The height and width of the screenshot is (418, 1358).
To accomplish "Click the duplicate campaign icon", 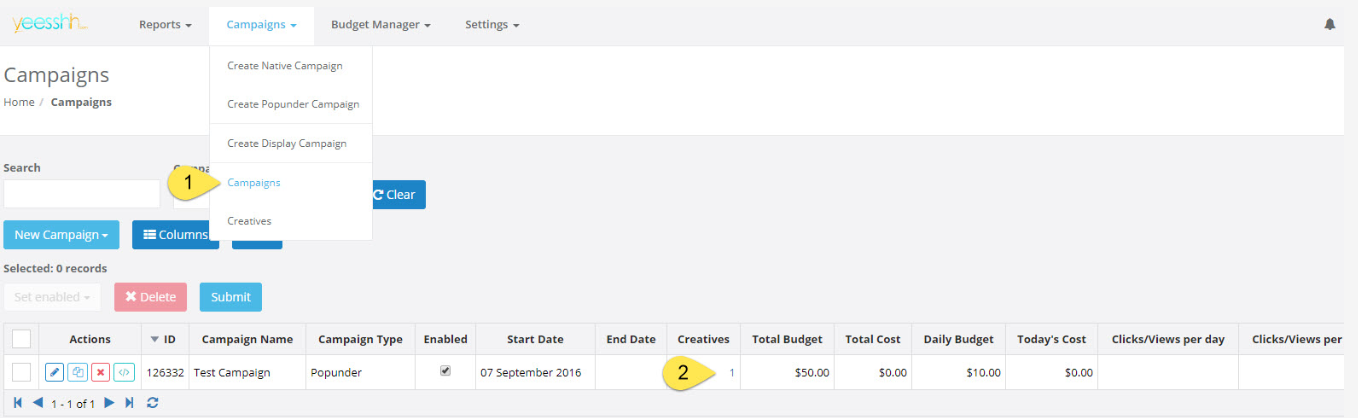I will 77,372.
